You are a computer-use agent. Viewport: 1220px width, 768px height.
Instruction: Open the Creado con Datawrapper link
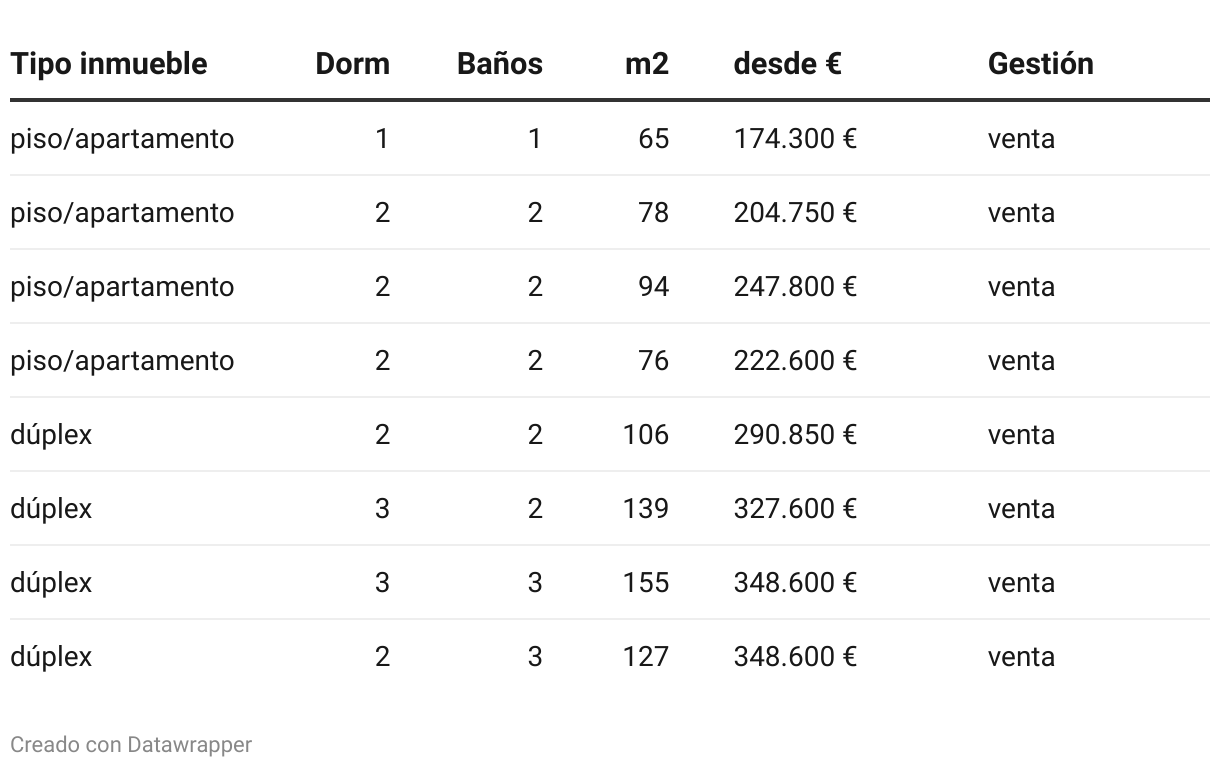click(131, 745)
